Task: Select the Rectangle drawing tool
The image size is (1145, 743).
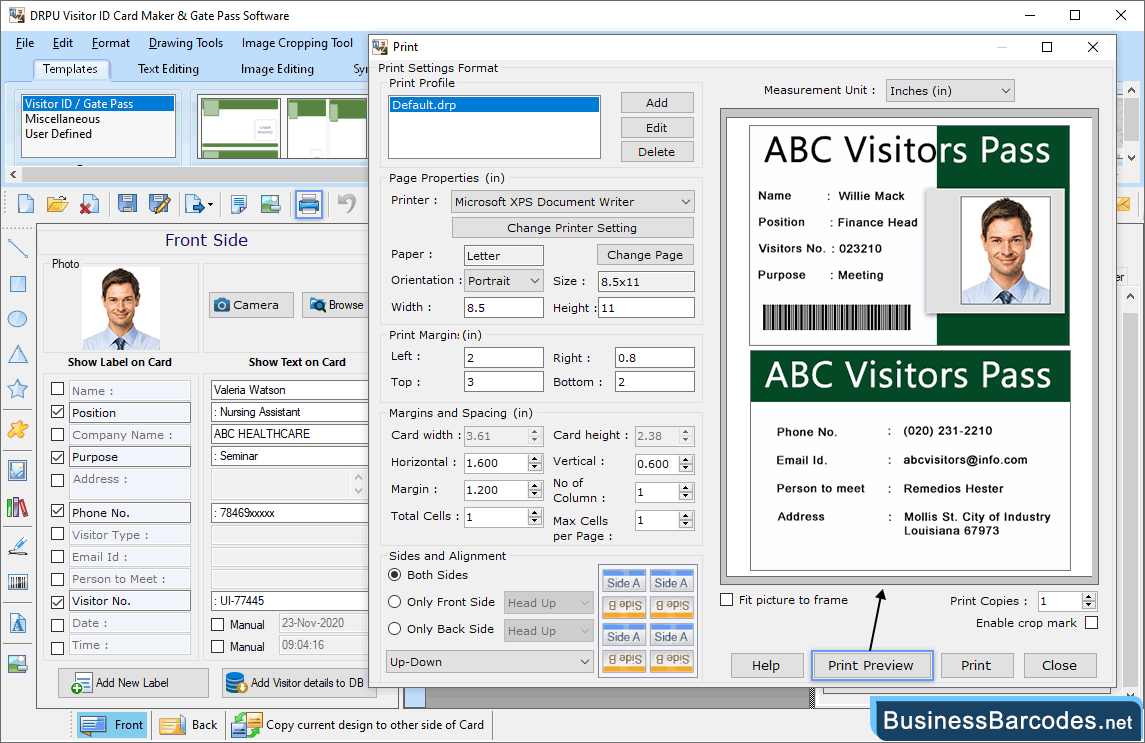Action: click(18, 283)
